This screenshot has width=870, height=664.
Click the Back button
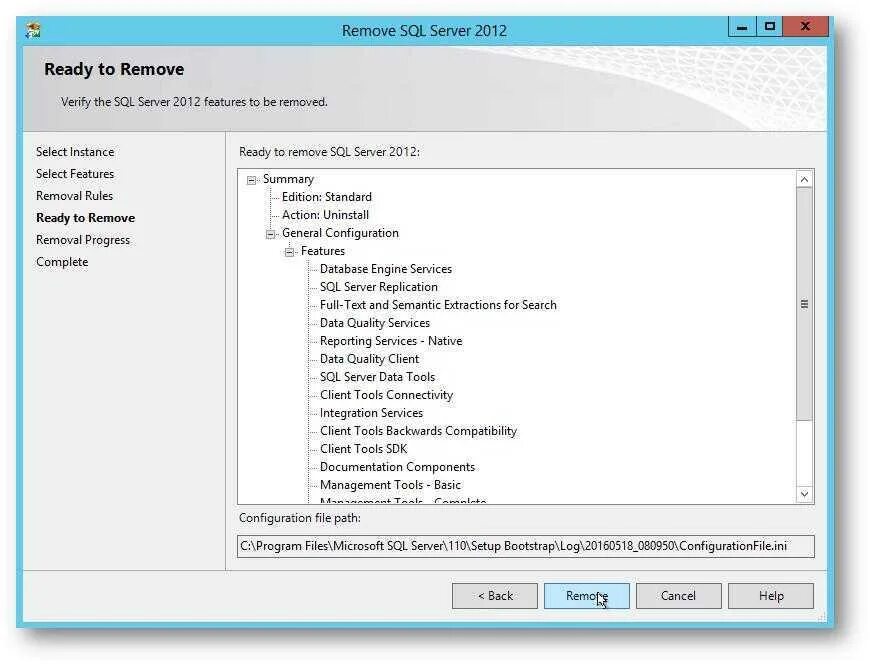pyautogui.click(x=494, y=596)
